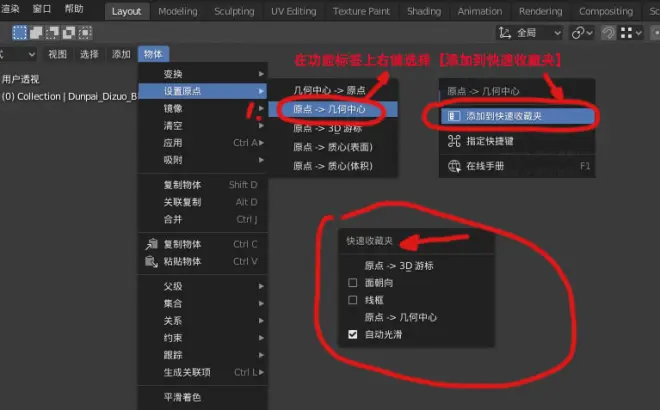Screen dimensions: 660x410
Task: Click the 在线手册 globe icon
Action: 454,166
